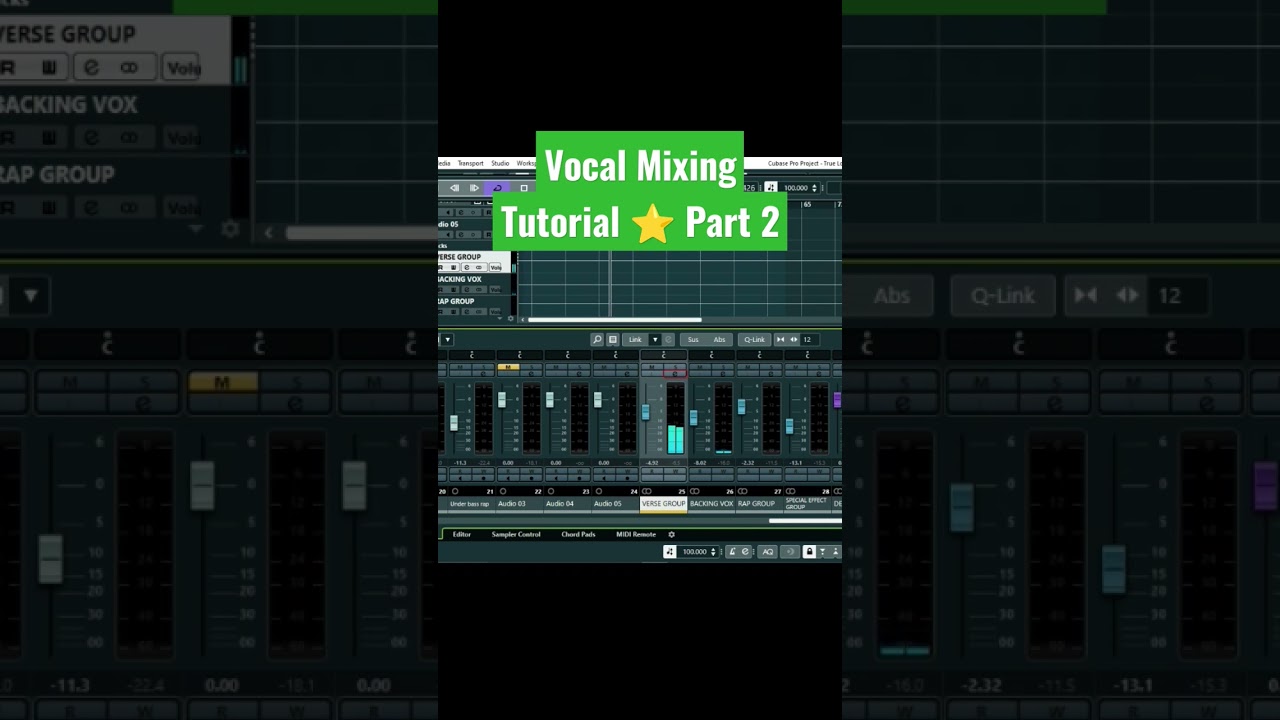Screen dimensions: 1280x720
Task: Open the mixer window layout icon
Action: click(x=613, y=339)
